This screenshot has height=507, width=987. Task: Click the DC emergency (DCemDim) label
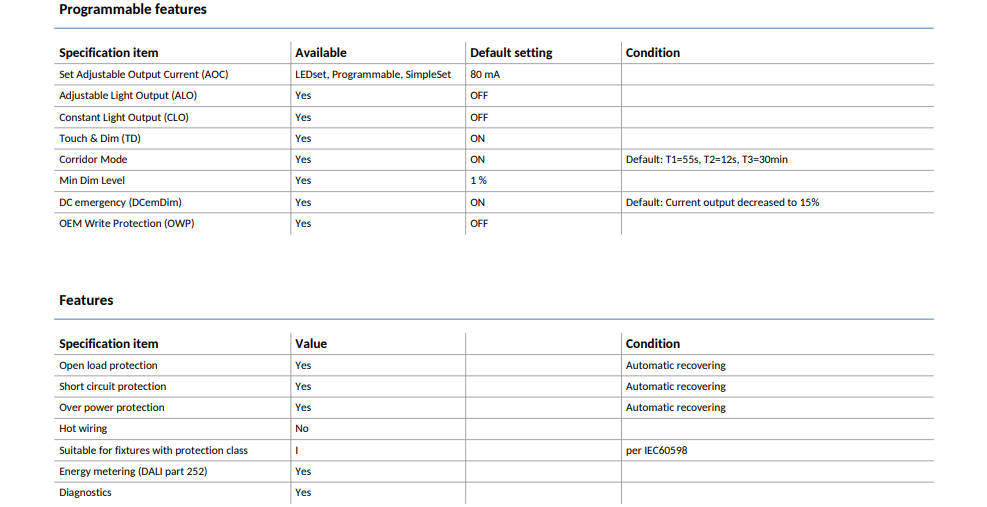[120, 202]
